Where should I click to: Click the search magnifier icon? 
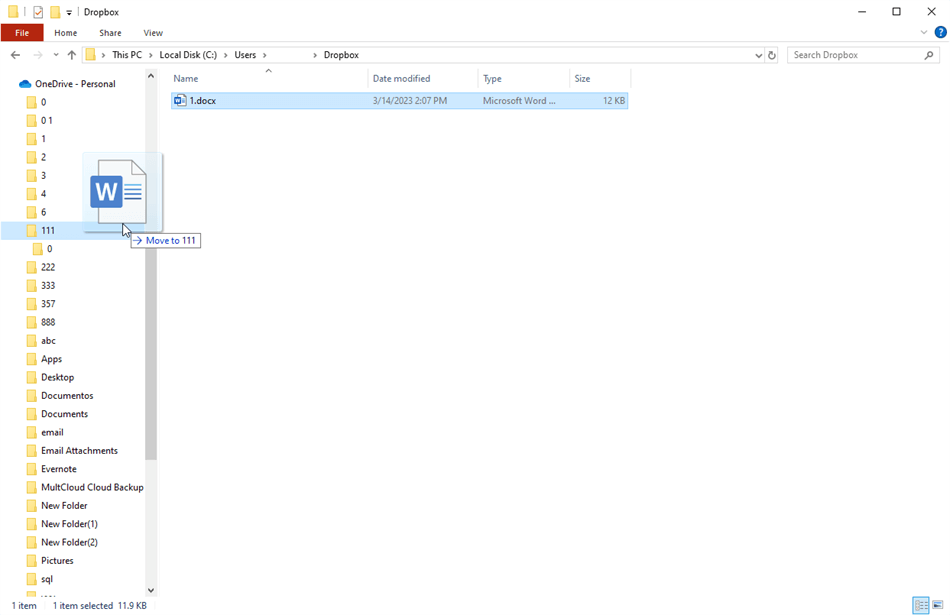929,55
